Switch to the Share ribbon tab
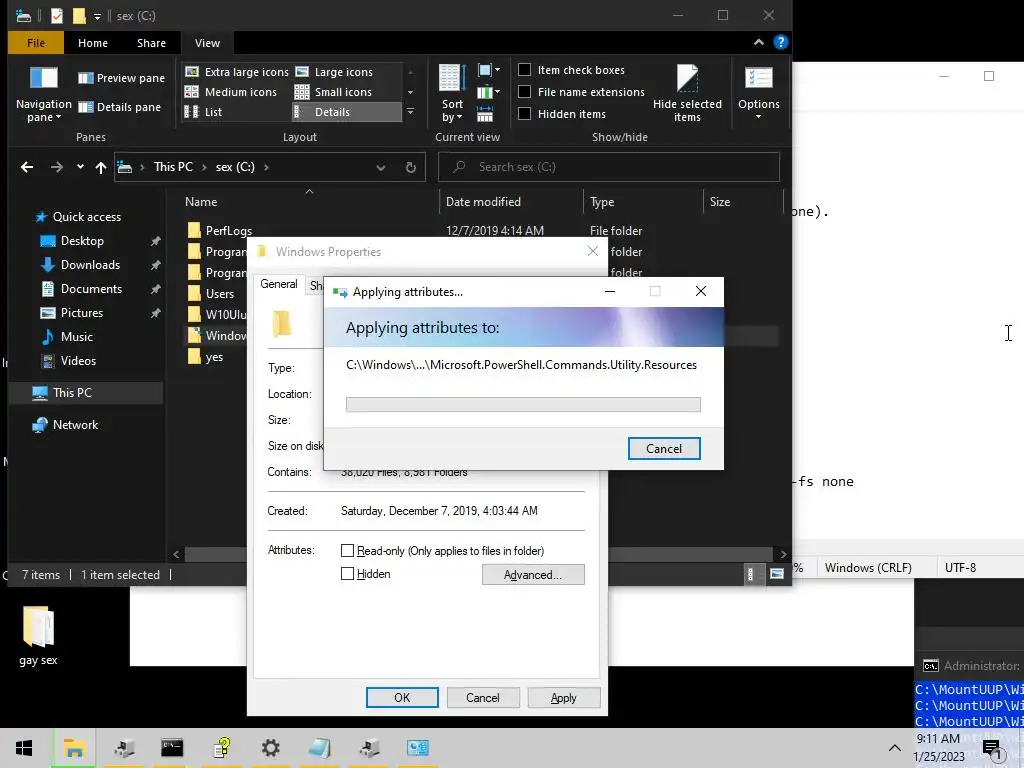The height and width of the screenshot is (768, 1024). pyautogui.click(x=152, y=43)
